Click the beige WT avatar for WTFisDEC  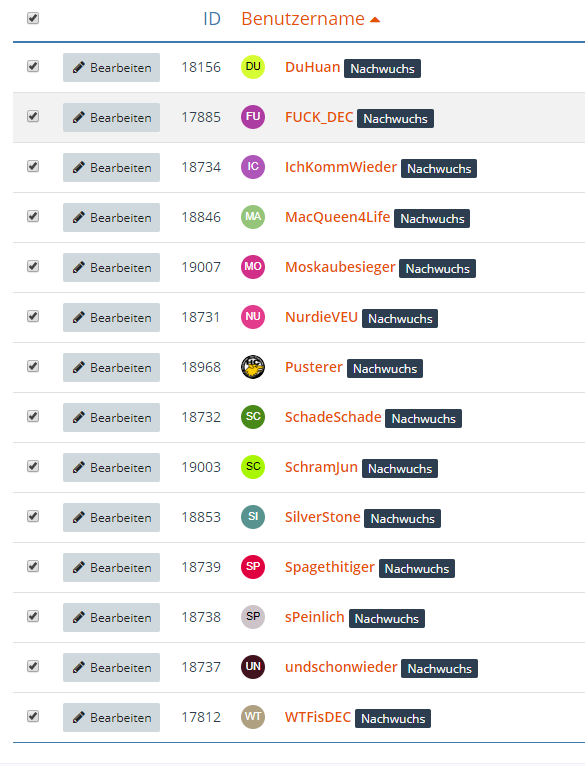(x=253, y=717)
